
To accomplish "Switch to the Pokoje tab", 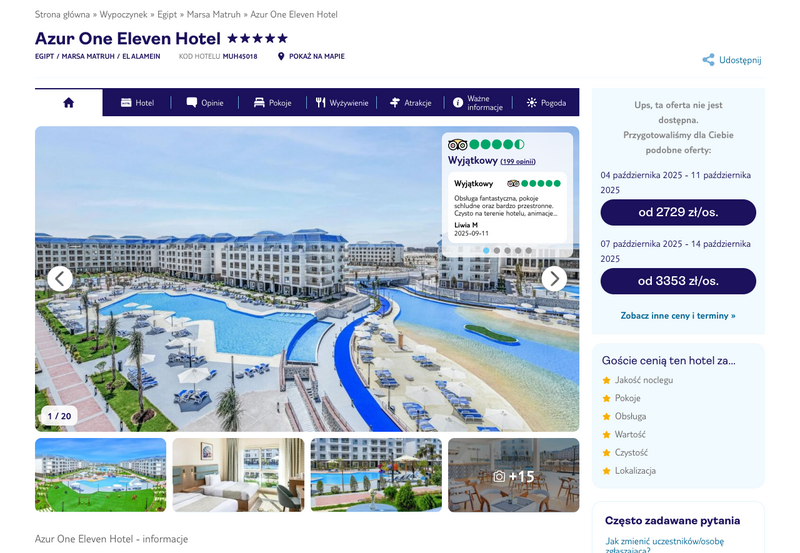I will (272, 103).
